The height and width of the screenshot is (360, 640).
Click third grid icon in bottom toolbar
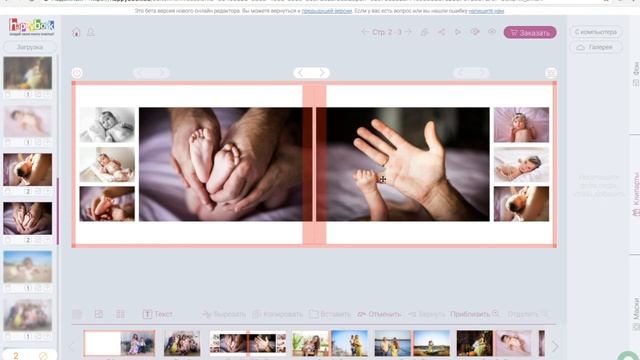120,314
